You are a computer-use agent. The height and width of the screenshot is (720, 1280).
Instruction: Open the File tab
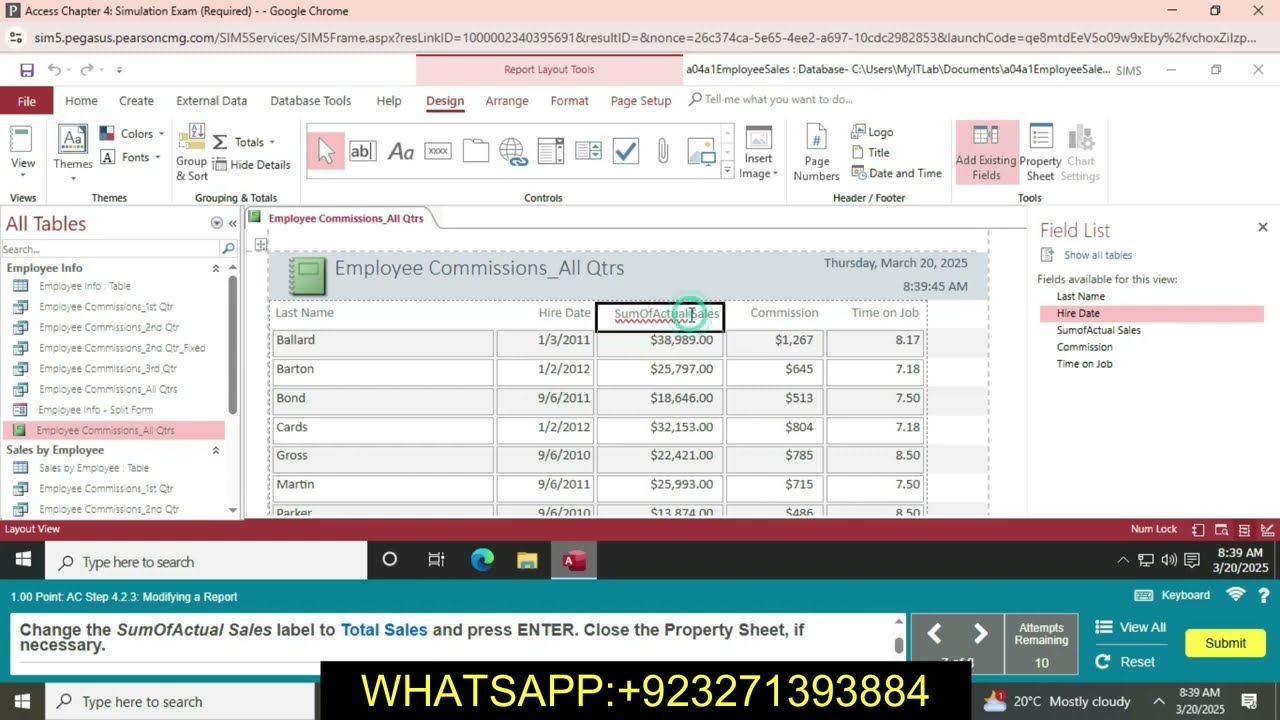[27, 101]
